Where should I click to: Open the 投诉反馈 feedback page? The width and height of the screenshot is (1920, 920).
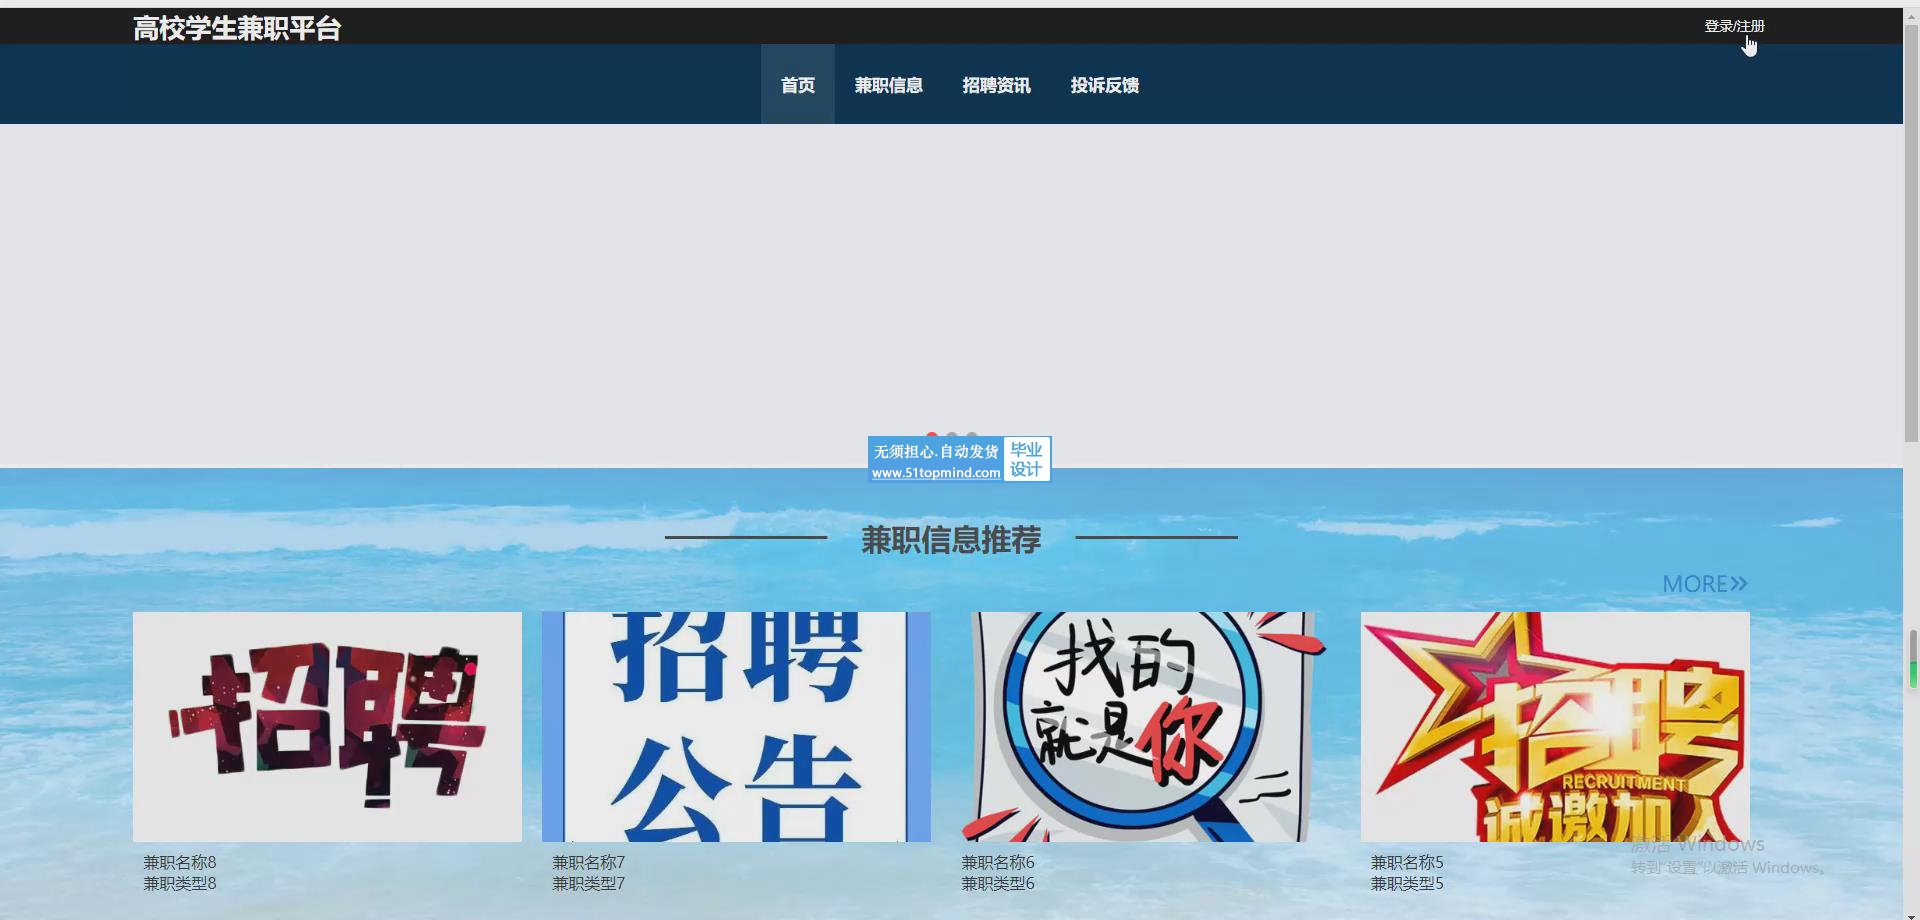1104,85
